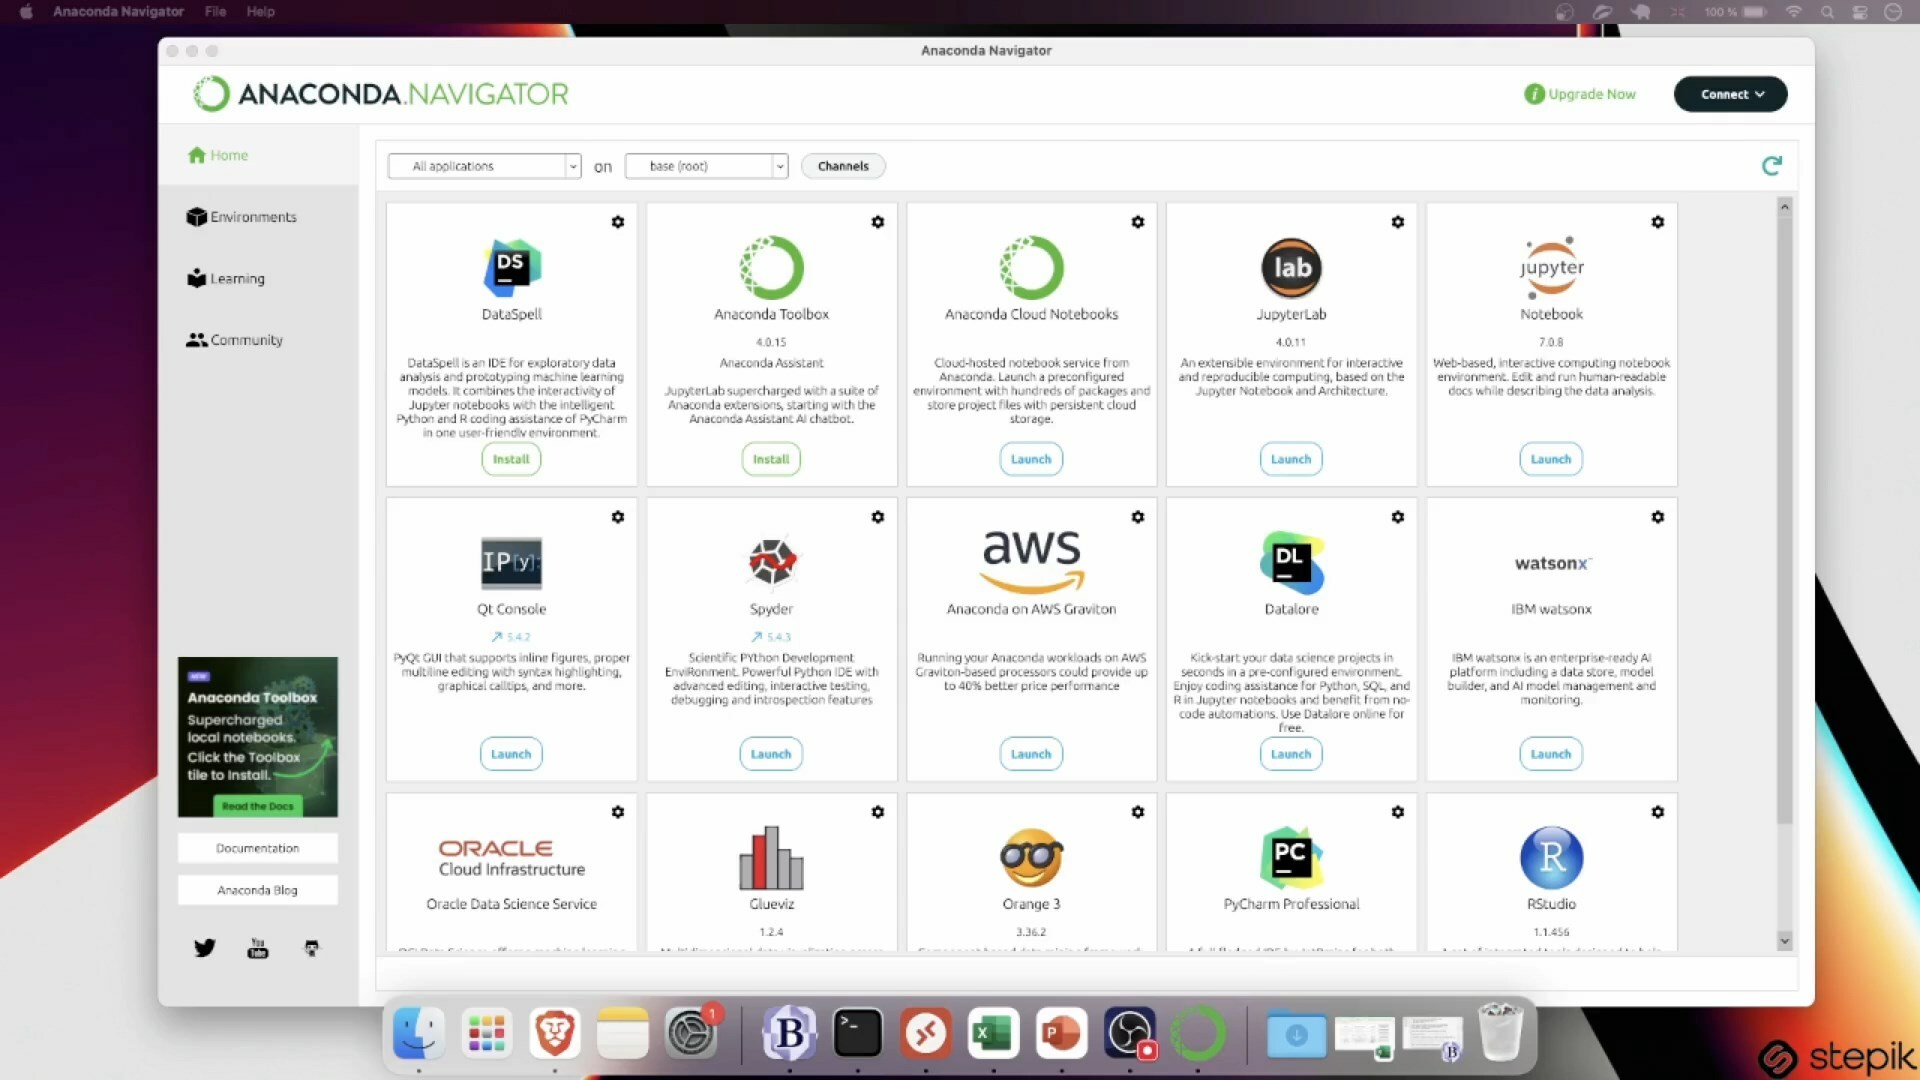Image resolution: width=1920 pixels, height=1080 pixels.
Task: Click the Orange 3 application logo
Action: tap(1031, 857)
